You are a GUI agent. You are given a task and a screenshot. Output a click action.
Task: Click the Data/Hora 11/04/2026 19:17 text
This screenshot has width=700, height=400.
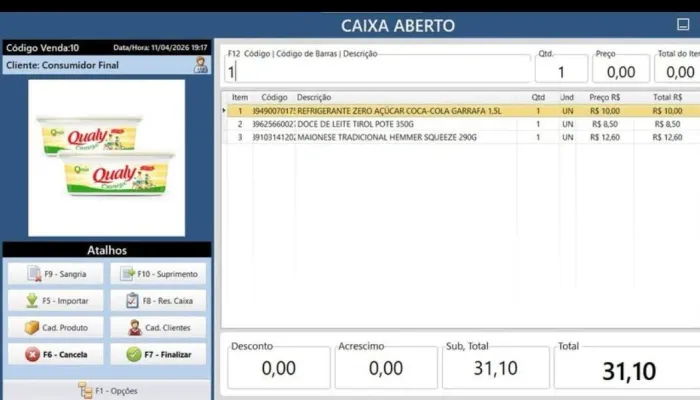(160, 47)
